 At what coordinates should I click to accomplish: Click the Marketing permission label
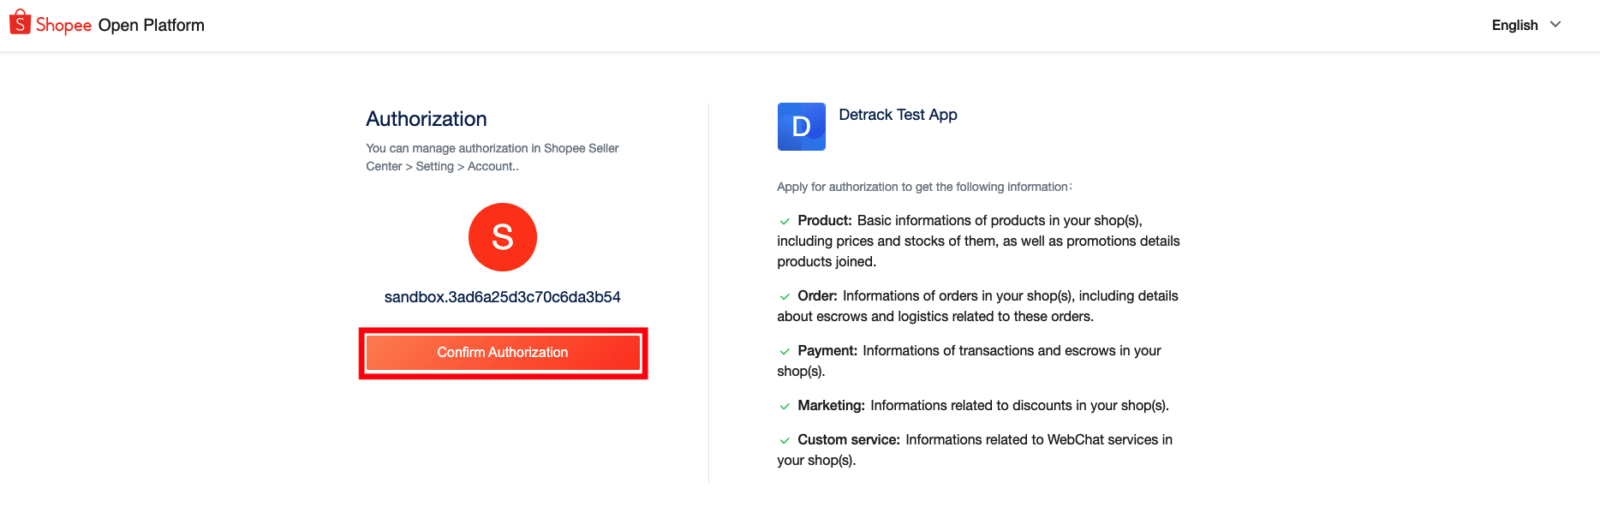tap(831, 406)
